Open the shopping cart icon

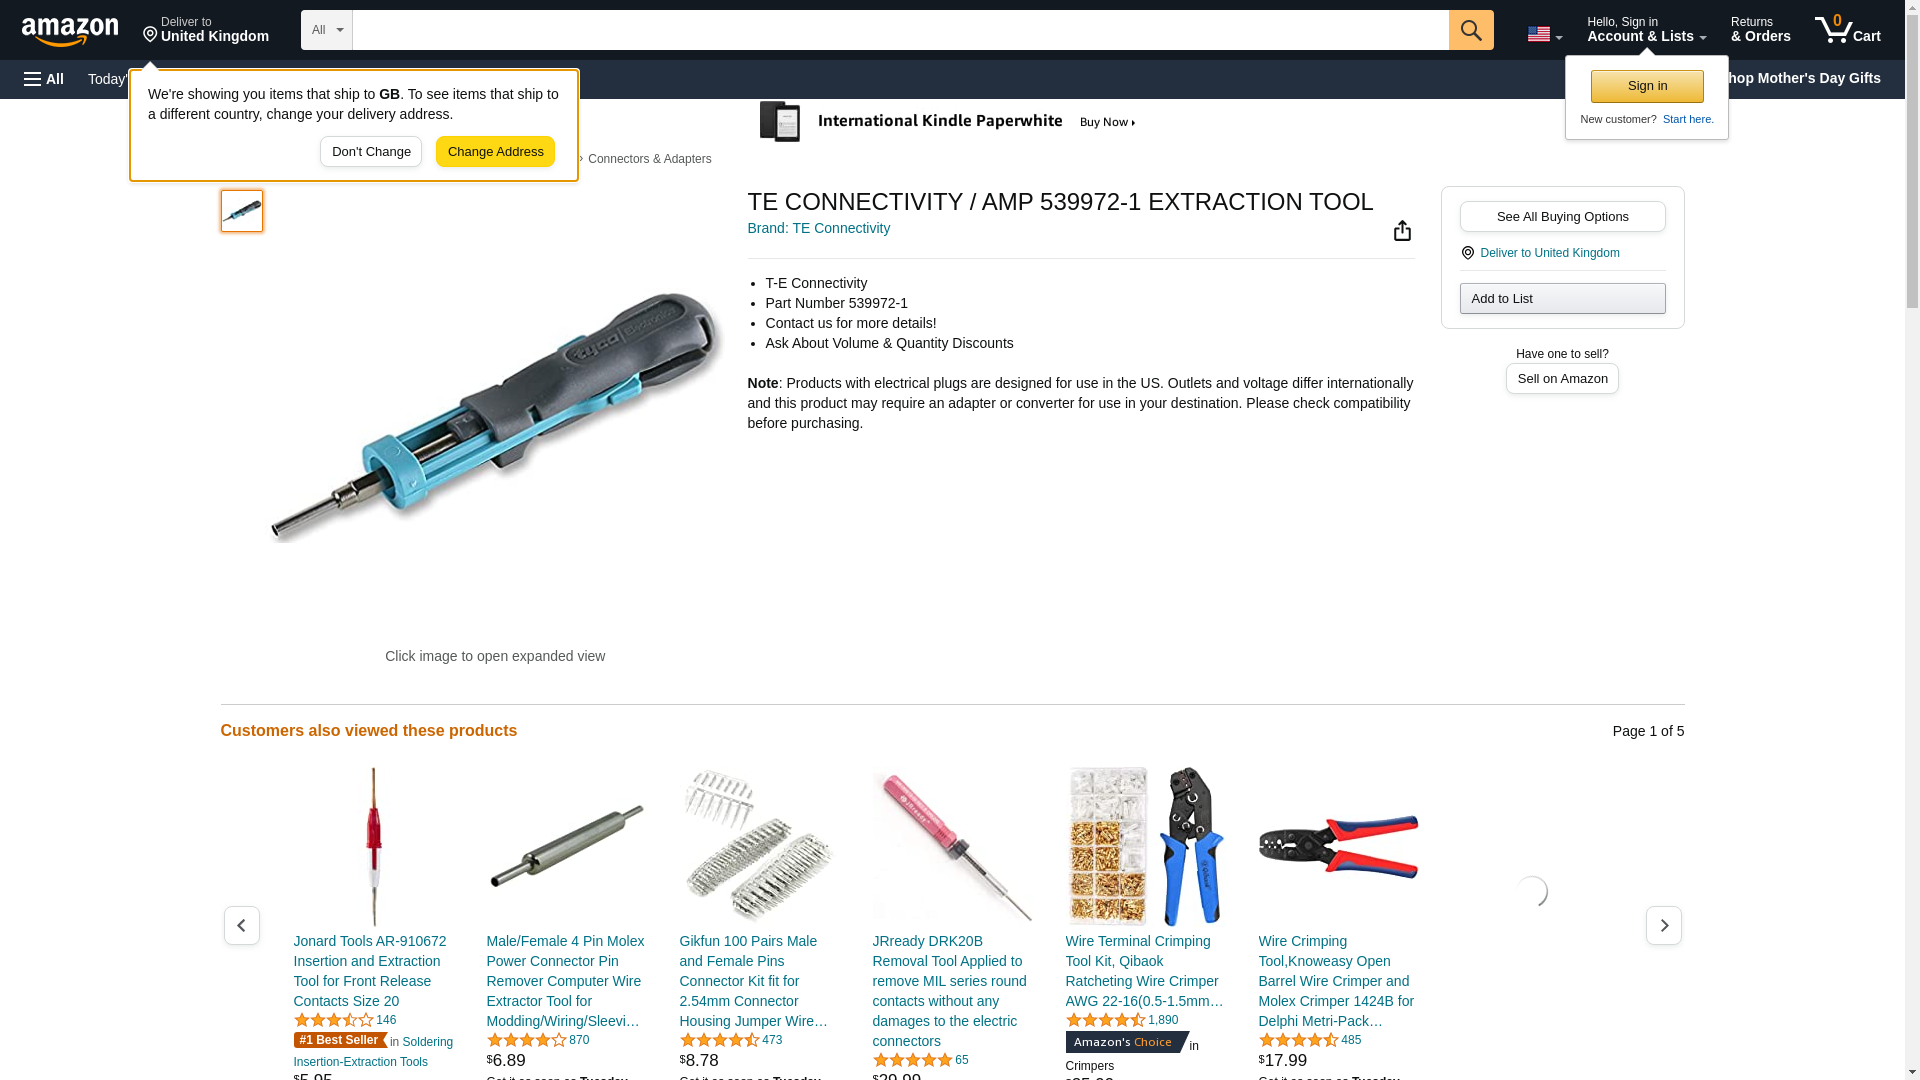point(1848,30)
